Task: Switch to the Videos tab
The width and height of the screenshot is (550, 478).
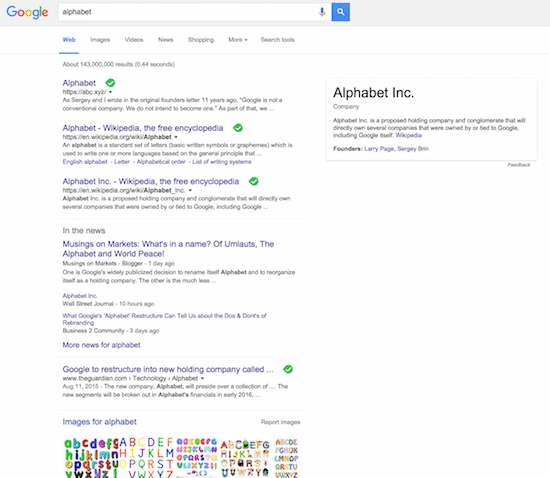Action: tap(134, 40)
